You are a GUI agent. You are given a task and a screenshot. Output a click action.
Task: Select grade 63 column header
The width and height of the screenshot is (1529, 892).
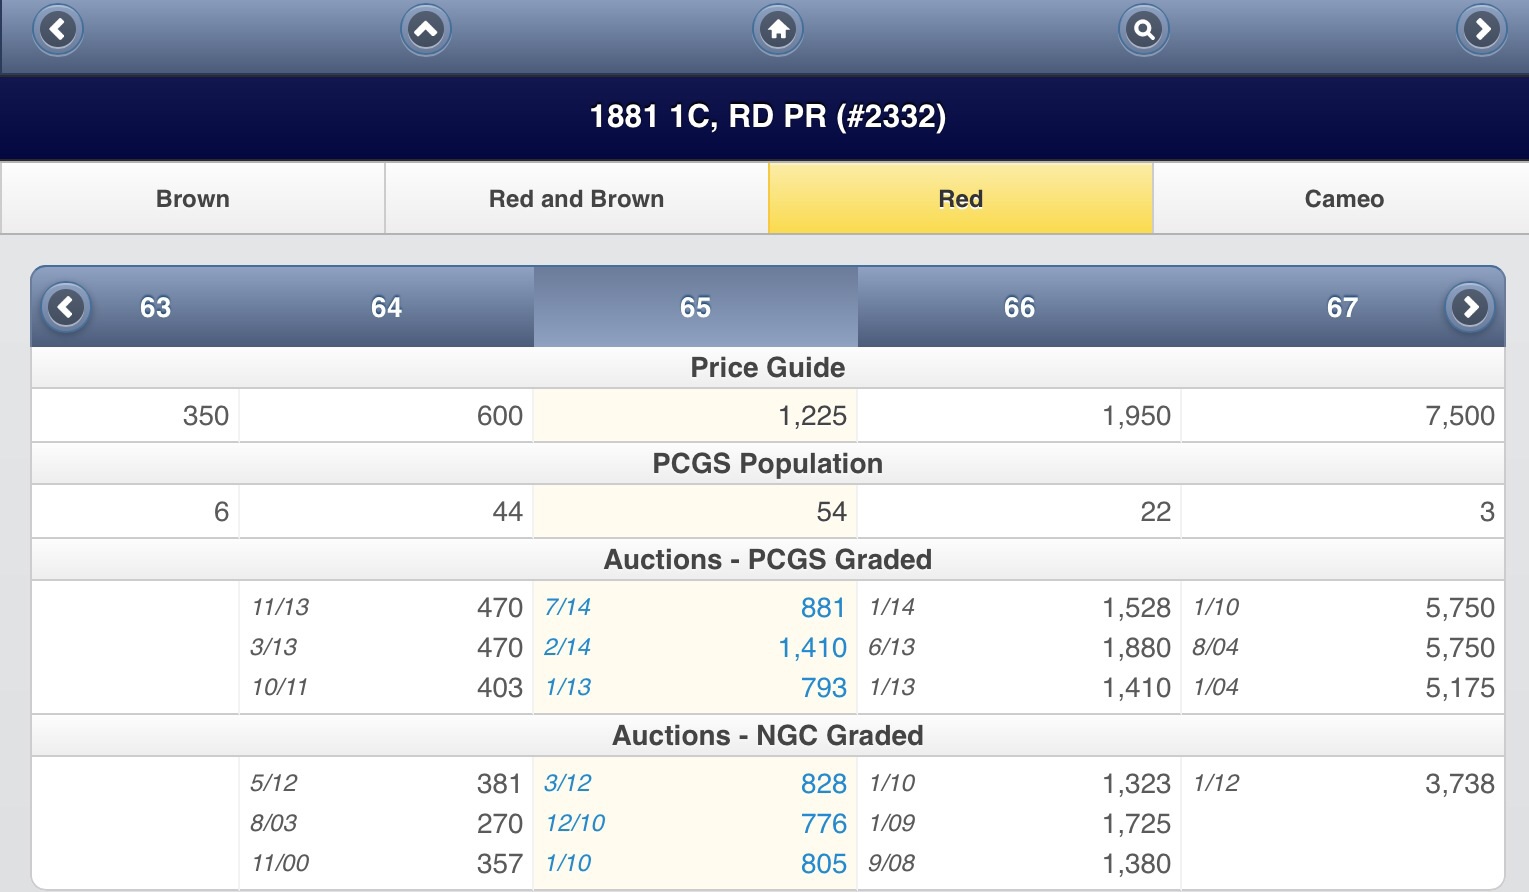tap(155, 307)
